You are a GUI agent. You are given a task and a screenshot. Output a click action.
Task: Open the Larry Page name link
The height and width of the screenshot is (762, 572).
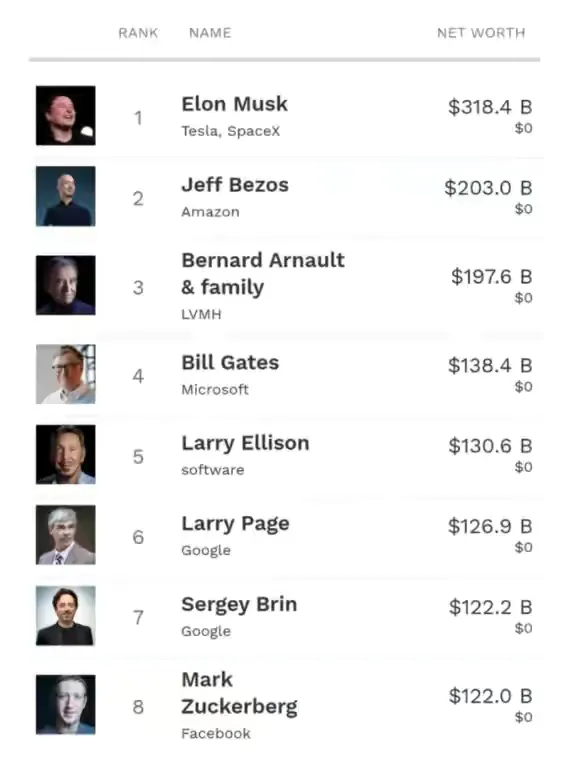coord(235,524)
